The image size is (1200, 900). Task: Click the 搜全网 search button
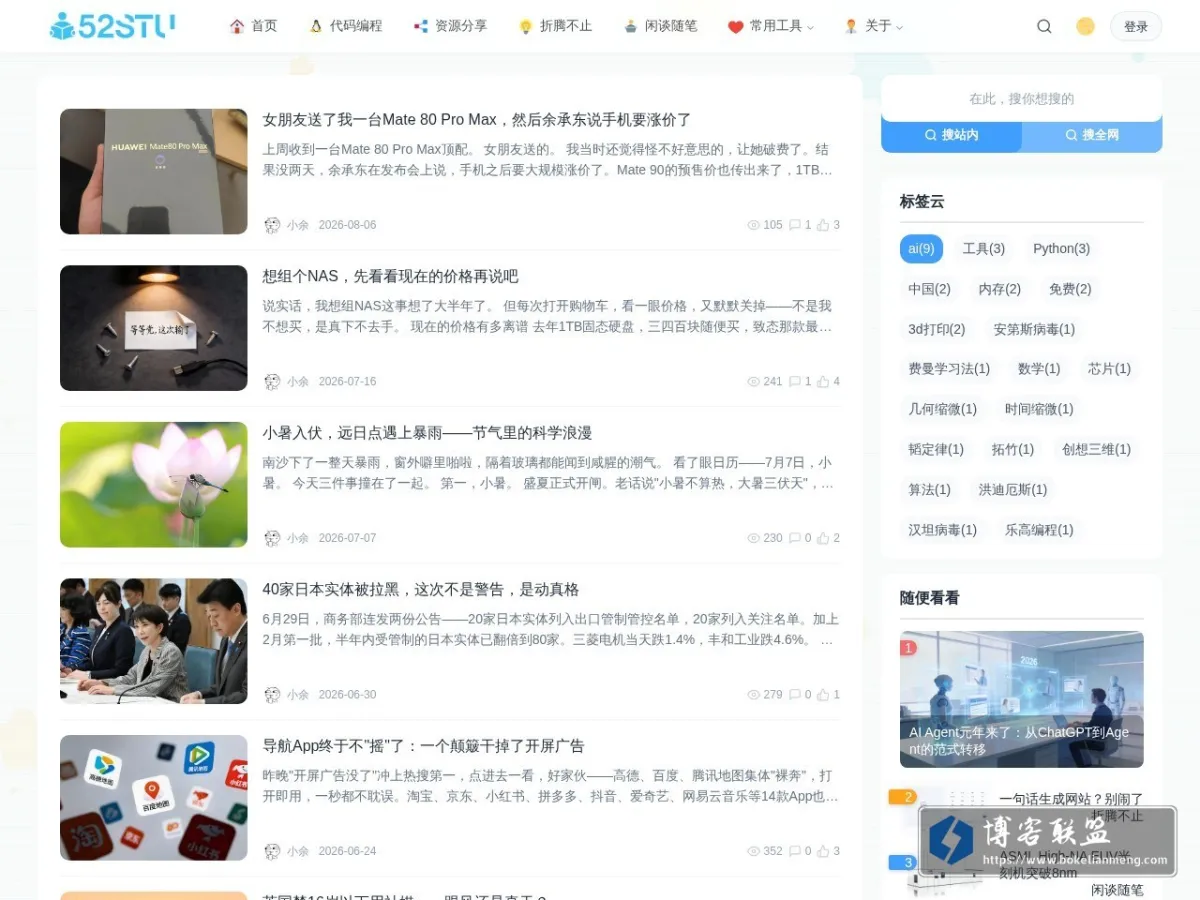1092,135
